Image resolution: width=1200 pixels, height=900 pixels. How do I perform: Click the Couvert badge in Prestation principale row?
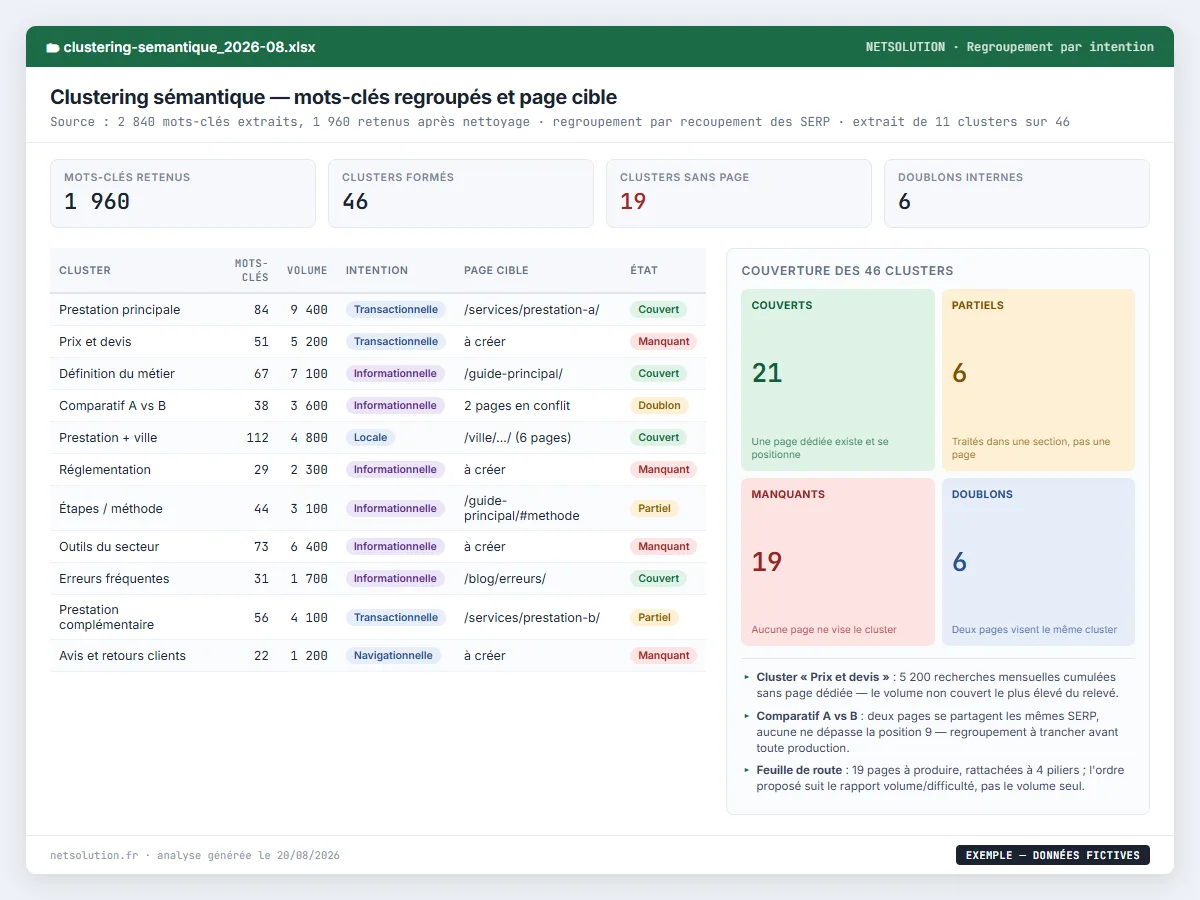pos(659,310)
